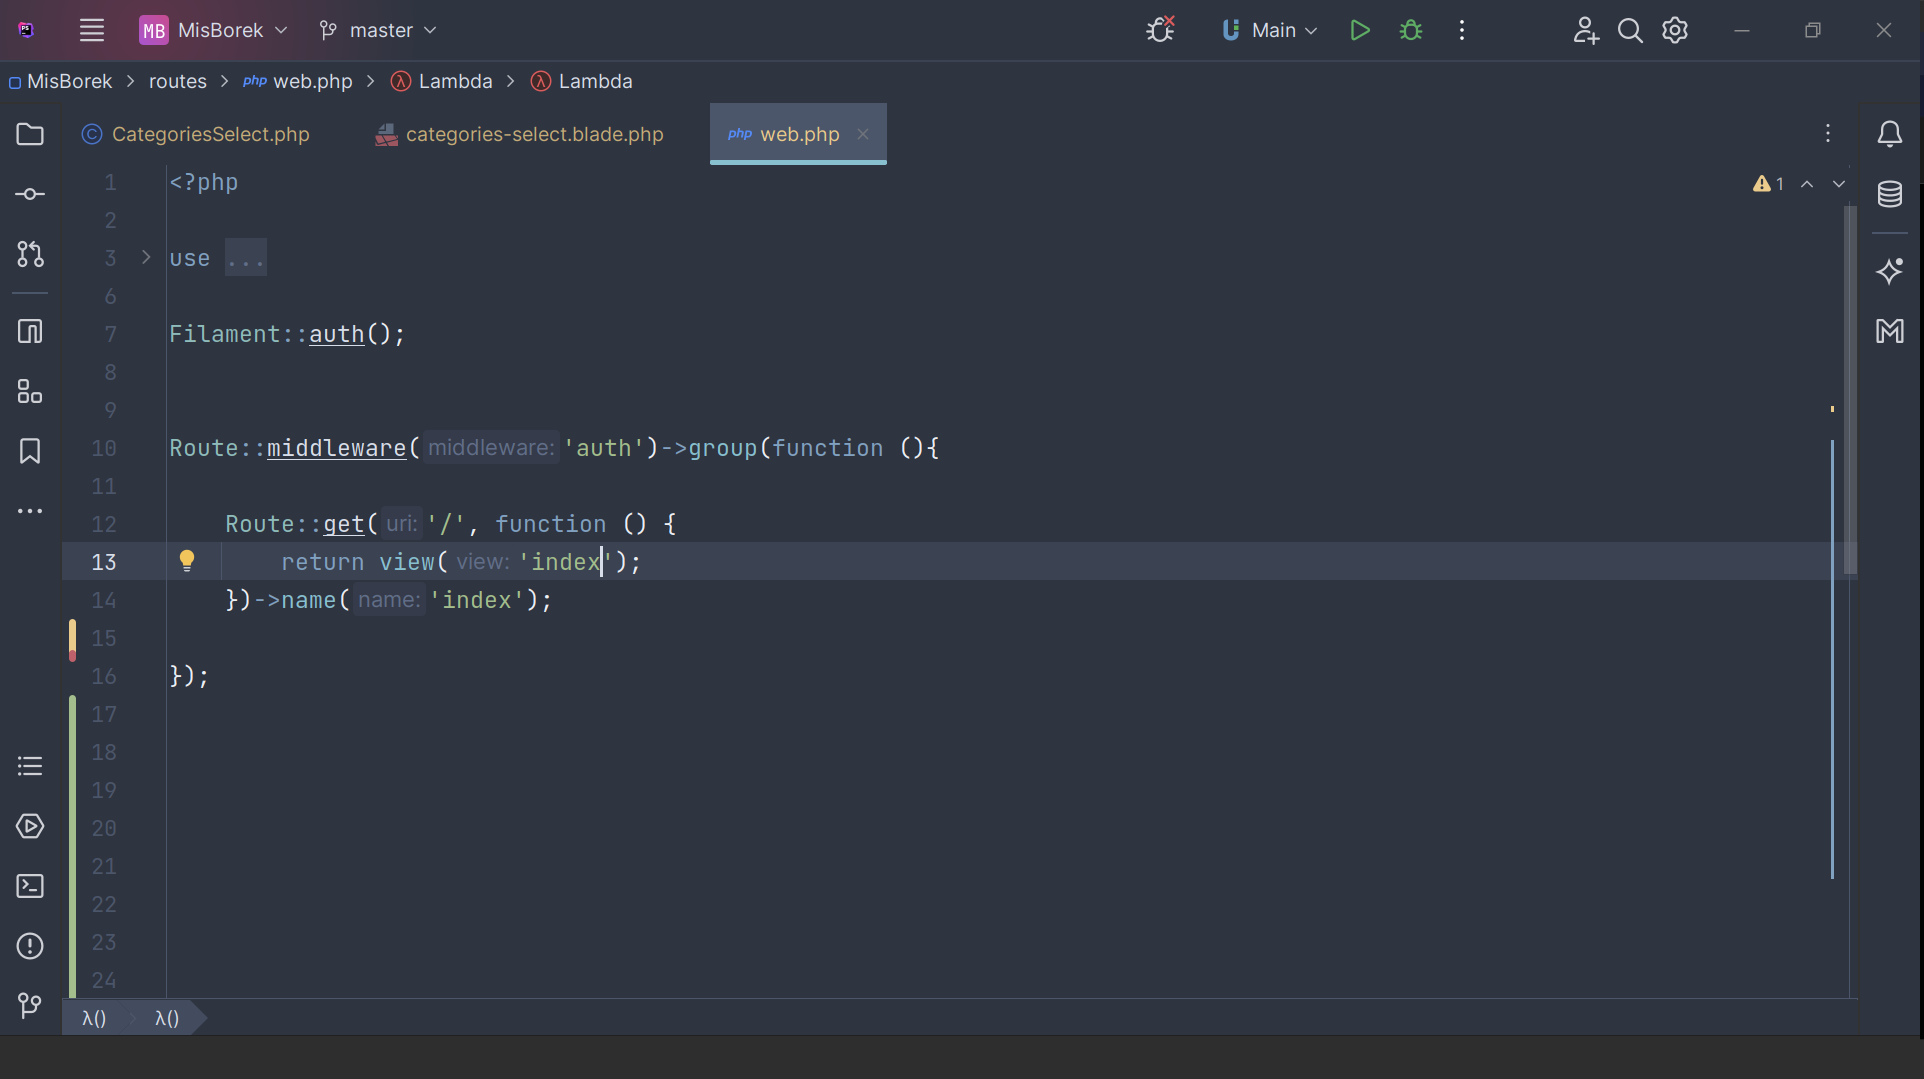Click web.php in the breadcrumb bar
The height and width of the screenshot is (1079, 1924).
pyautogui.click(x=298, y=81)
